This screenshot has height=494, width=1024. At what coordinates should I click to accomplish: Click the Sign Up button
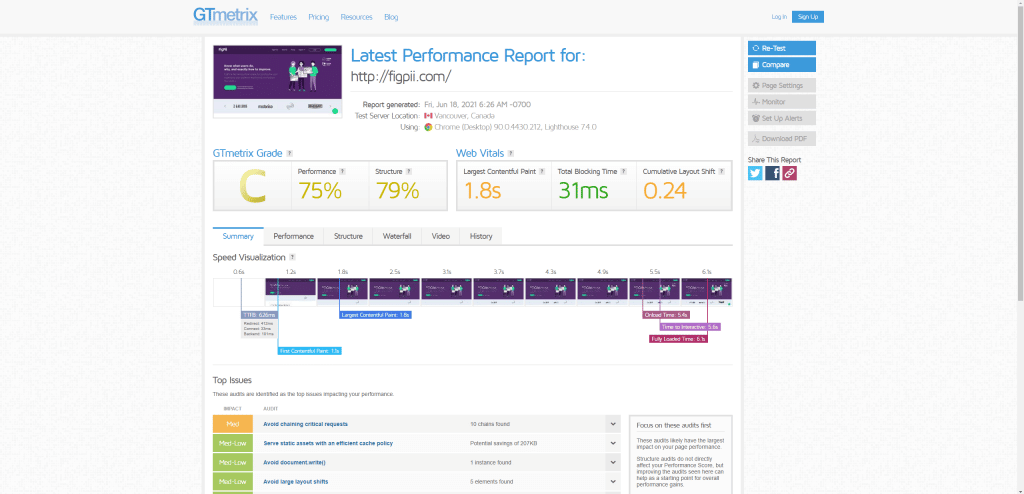tap(808, 17)
